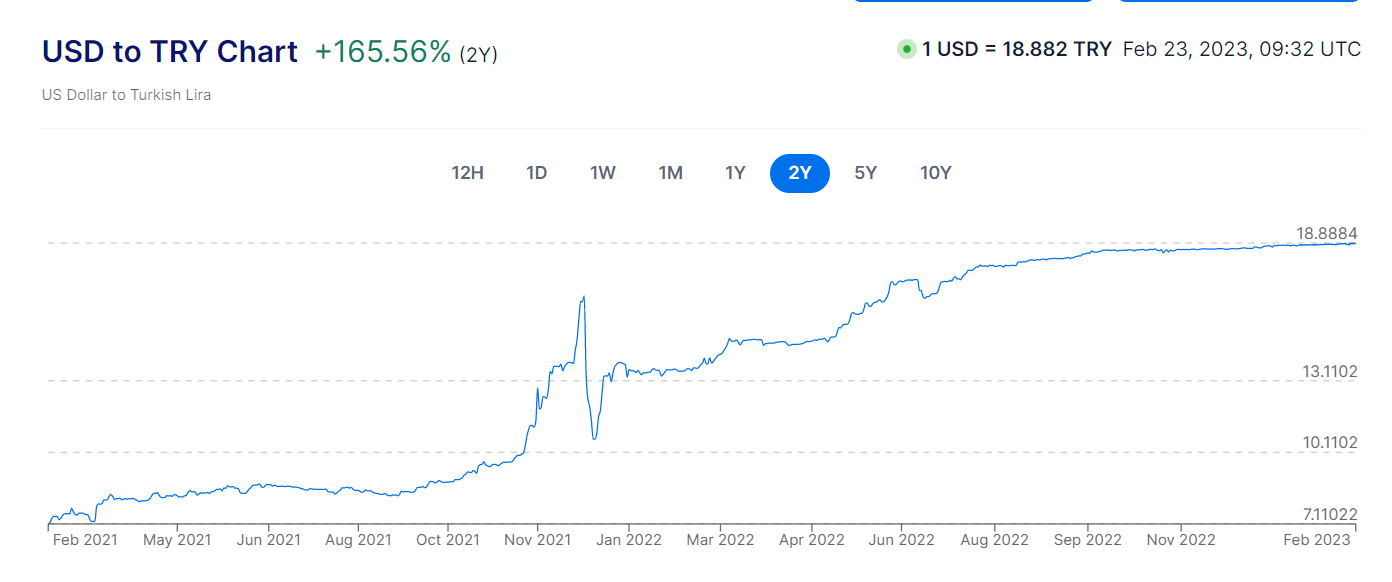This screenshot has width=1392, height=582.
Task: Open the 10Y time range
Action: point(935,173)
